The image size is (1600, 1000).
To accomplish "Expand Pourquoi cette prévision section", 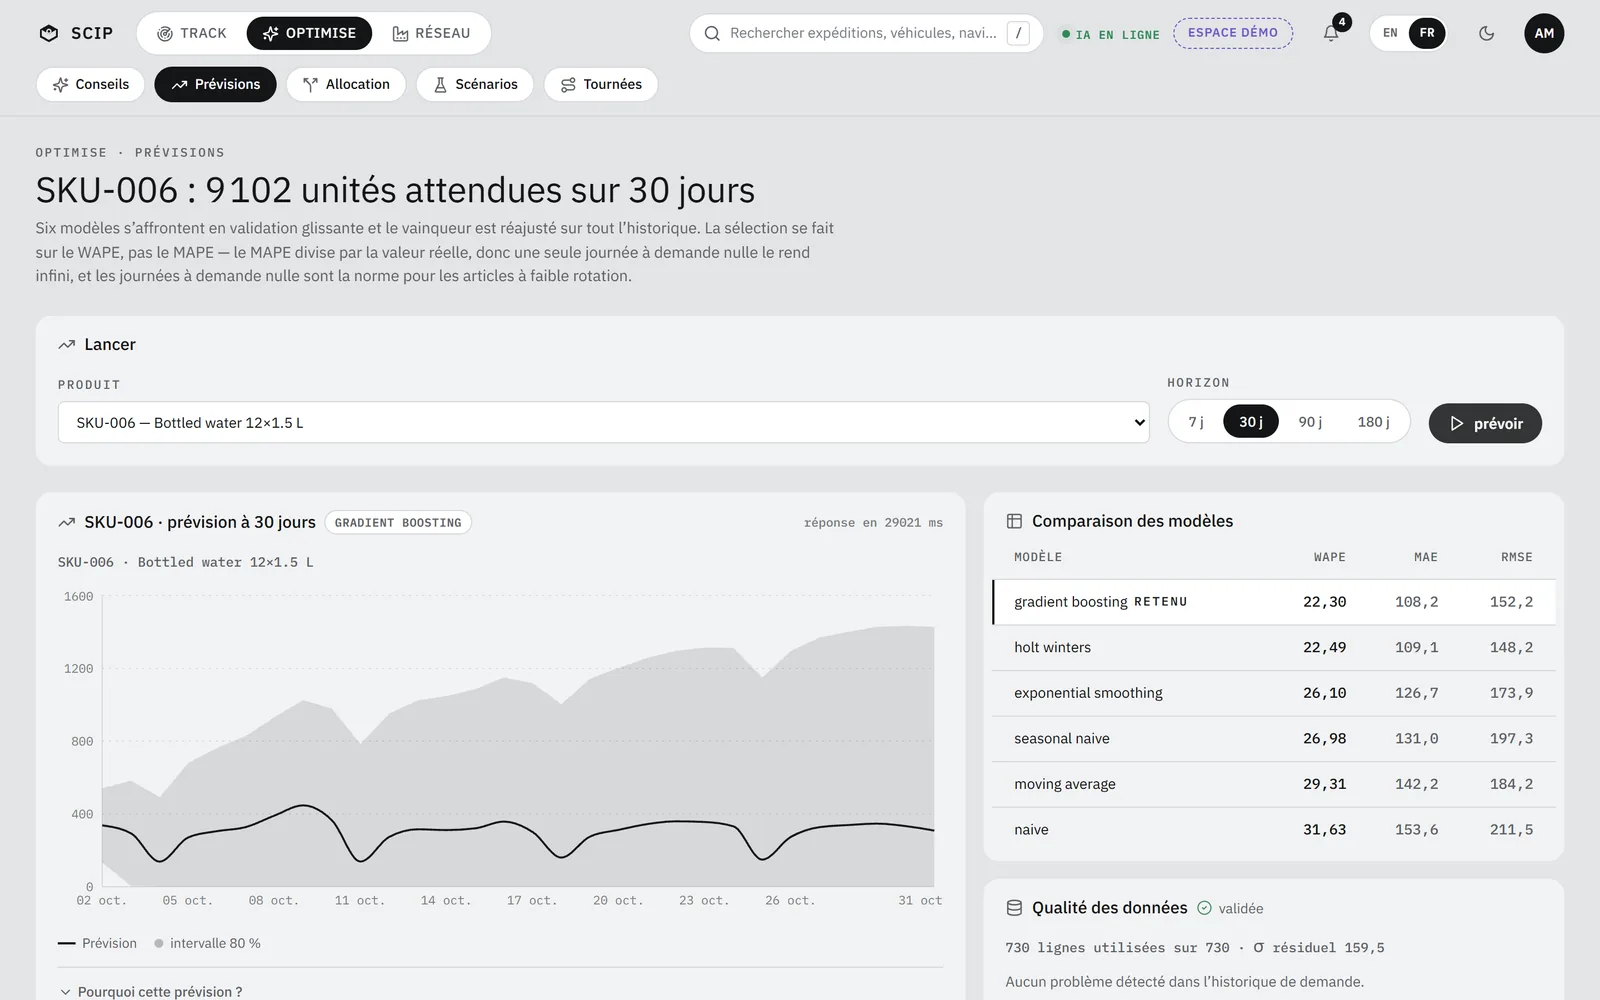I will pos(150,991).
